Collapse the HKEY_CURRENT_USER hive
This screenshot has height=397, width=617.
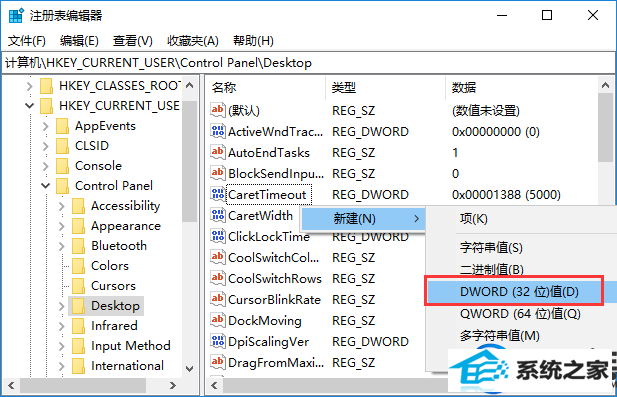pyautogui.click(x=30, y=105)
